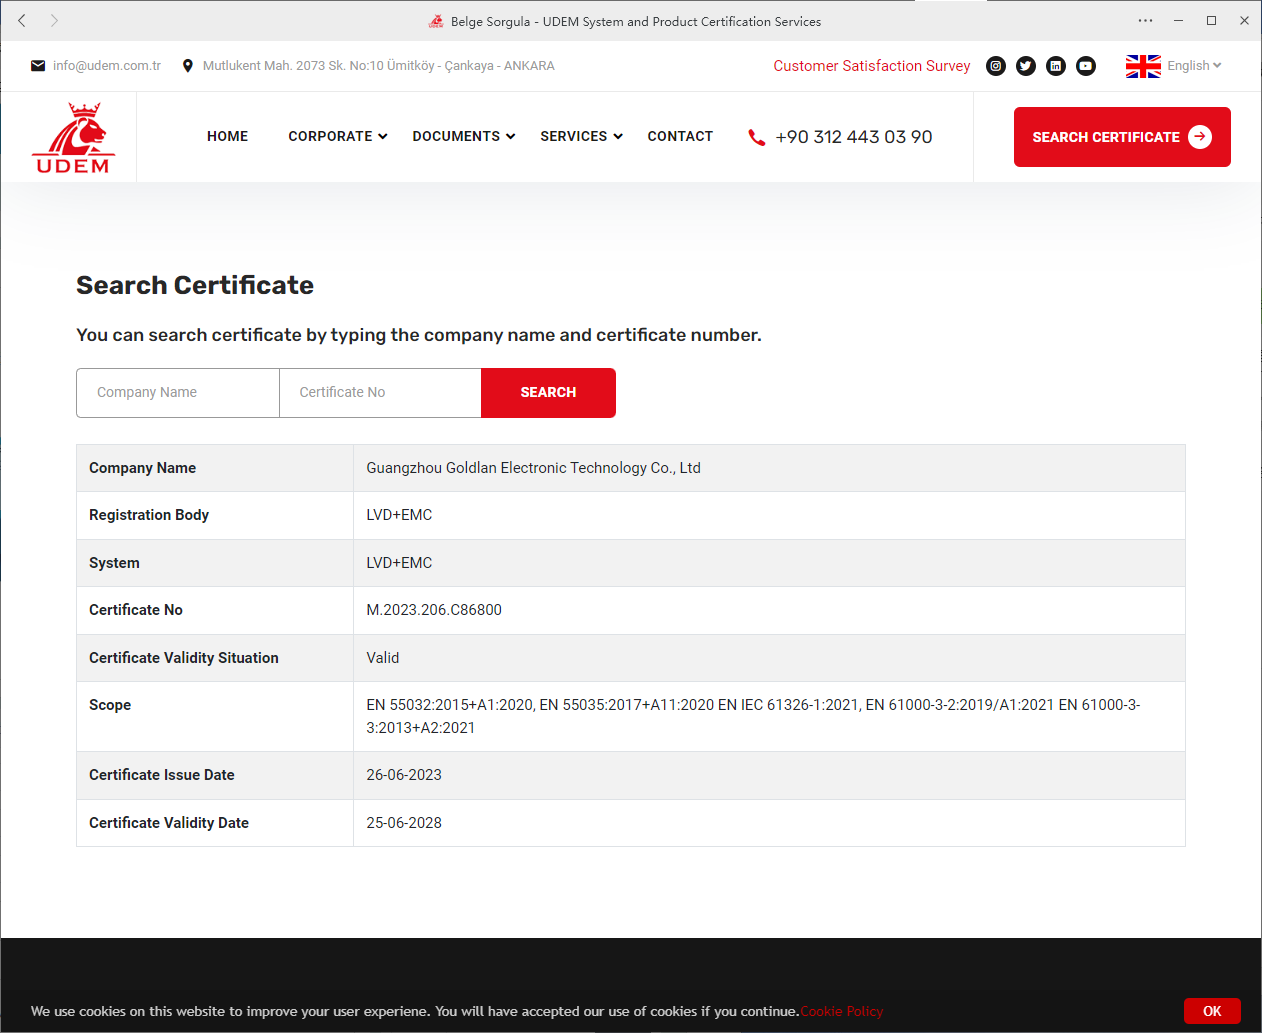The height and width of the screenshot is (1033, 1262).
Task: Go back with browser back arrow
Action: [x=22, y=20]
